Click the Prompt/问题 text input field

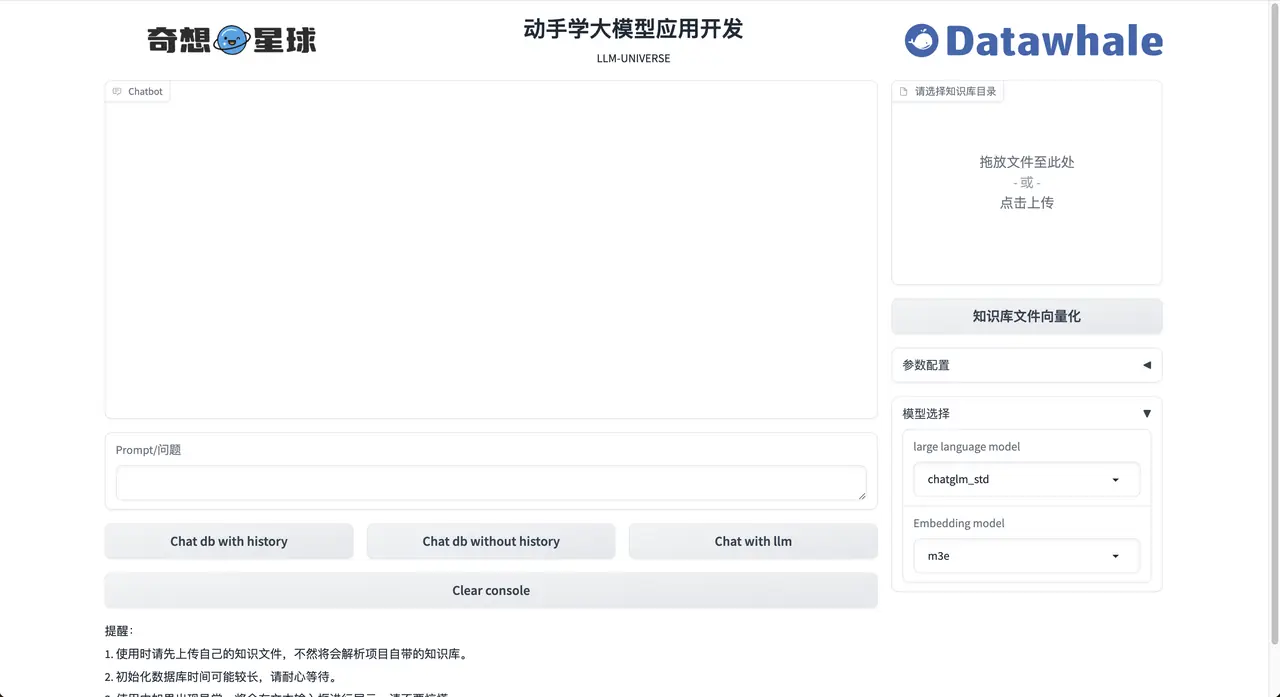[x=491, y=482]
